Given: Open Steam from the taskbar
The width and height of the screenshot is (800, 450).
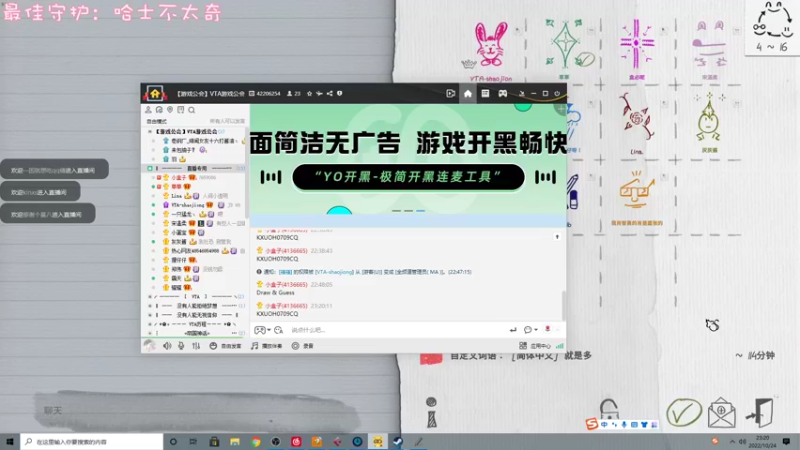Looking at the screenshot, I should tap(398, 441).
